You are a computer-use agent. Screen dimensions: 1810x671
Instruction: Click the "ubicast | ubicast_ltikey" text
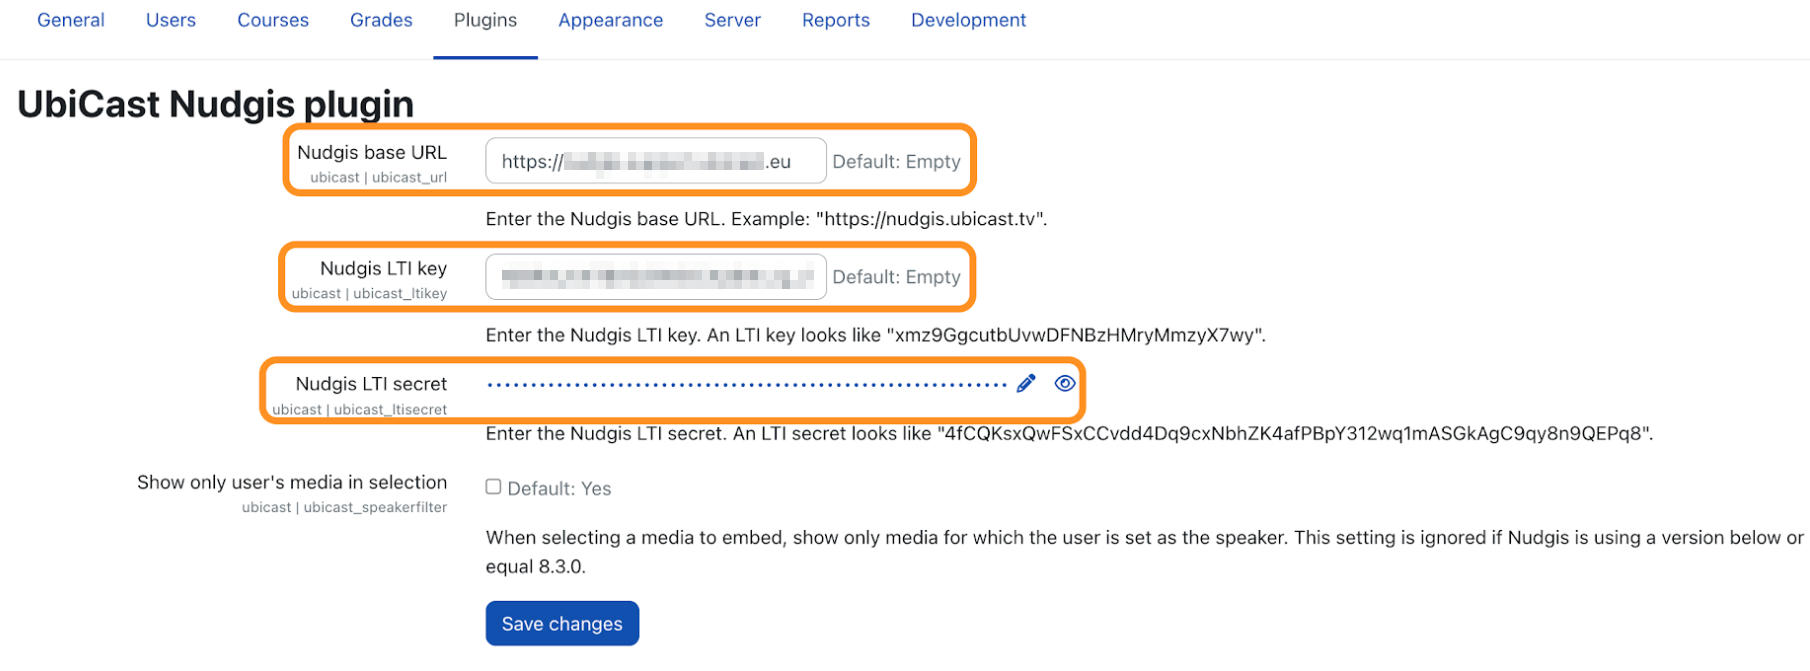(x=369, y=294)
